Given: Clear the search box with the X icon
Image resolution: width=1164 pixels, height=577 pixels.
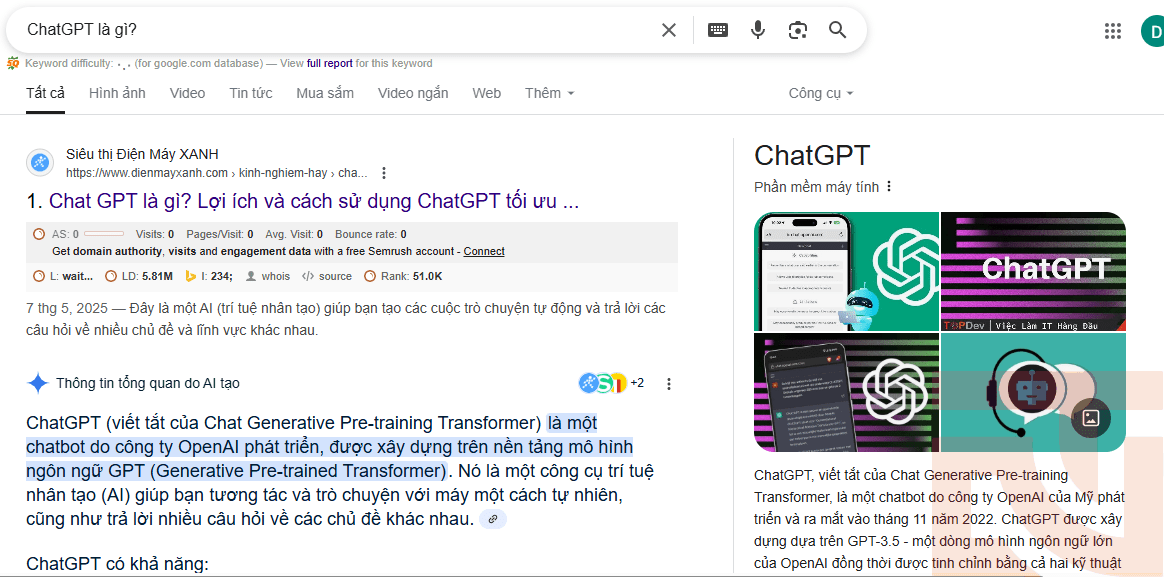Looking at the screenshot, I should [x=669, y=30].
